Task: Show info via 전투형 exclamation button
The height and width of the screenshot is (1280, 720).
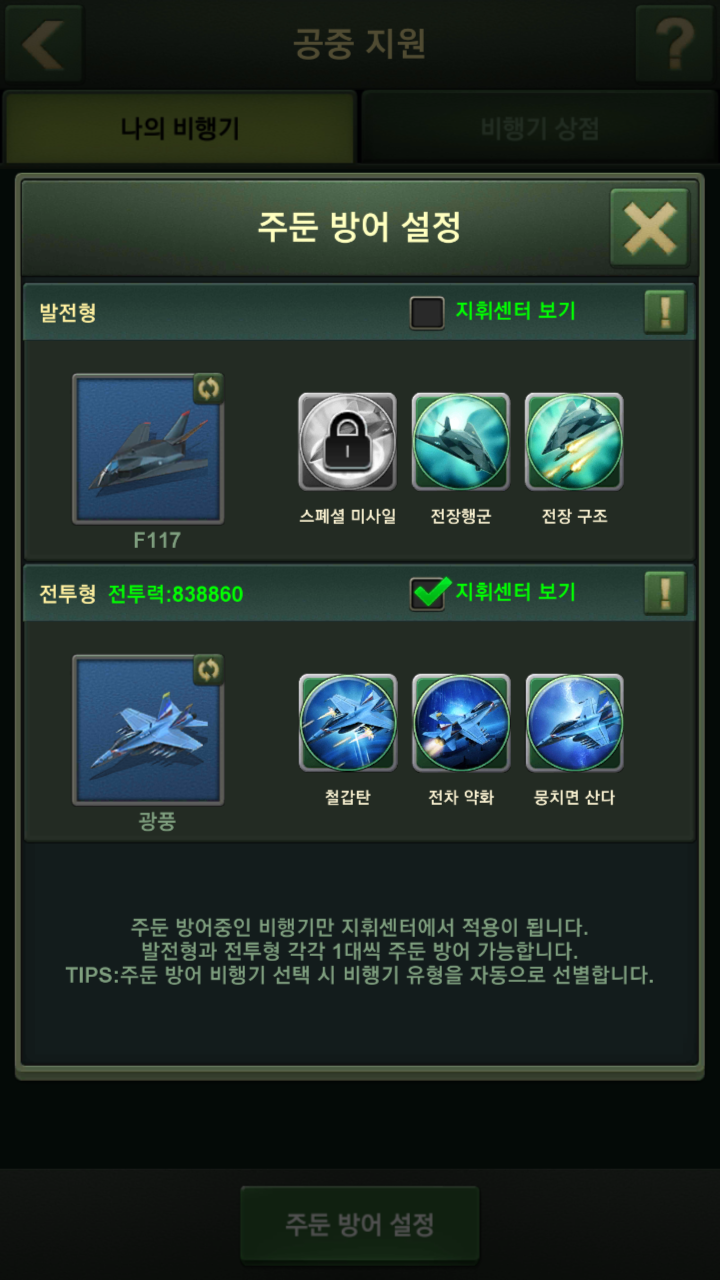Action: click(x=665, y=593)
